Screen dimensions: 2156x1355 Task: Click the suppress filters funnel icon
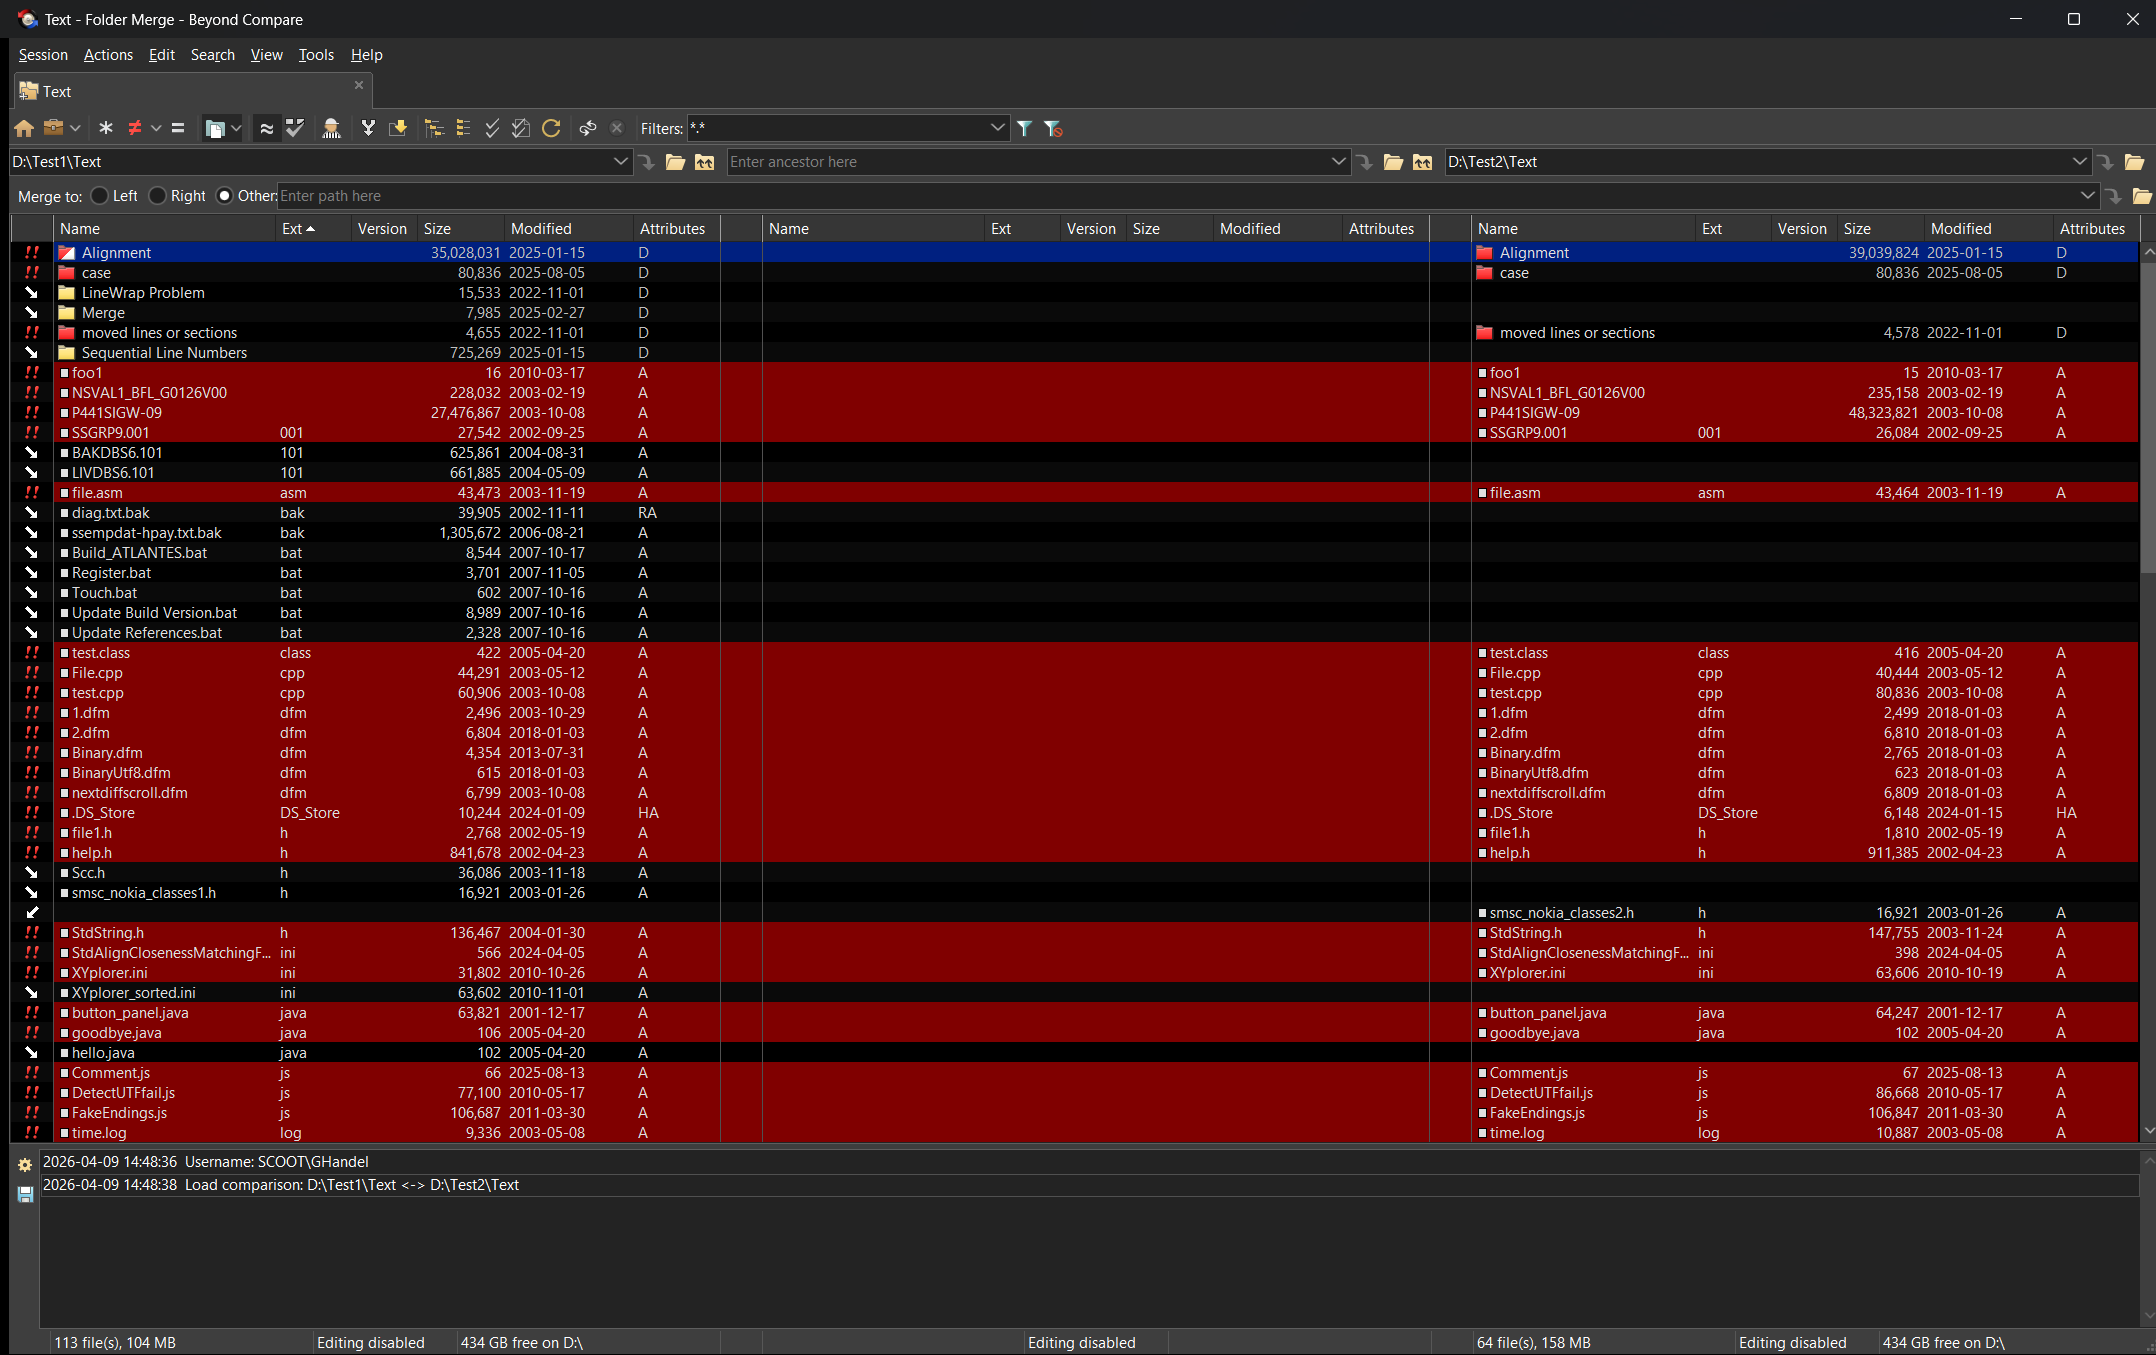coord(1053,128)
